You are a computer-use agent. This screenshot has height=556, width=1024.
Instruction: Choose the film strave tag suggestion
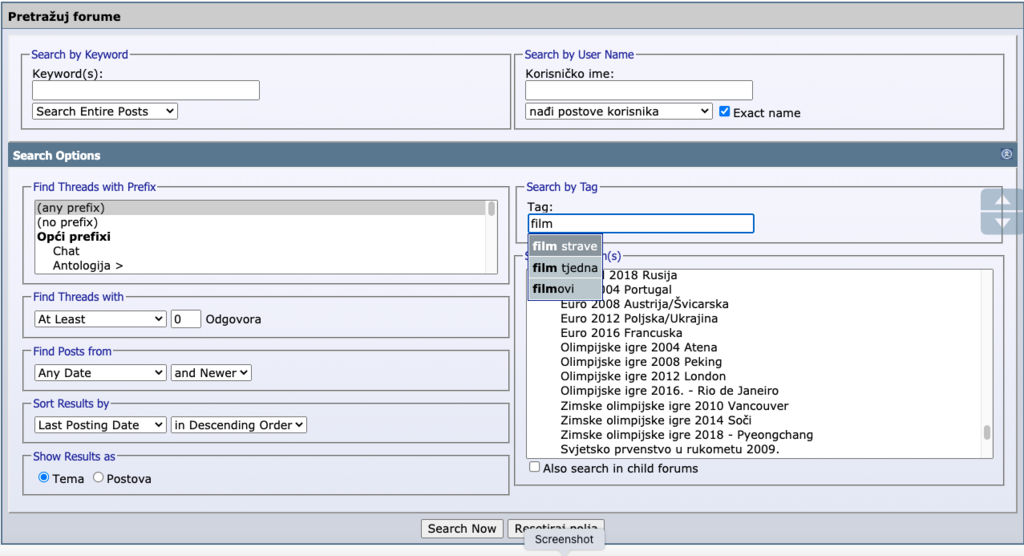pos(565,246)
